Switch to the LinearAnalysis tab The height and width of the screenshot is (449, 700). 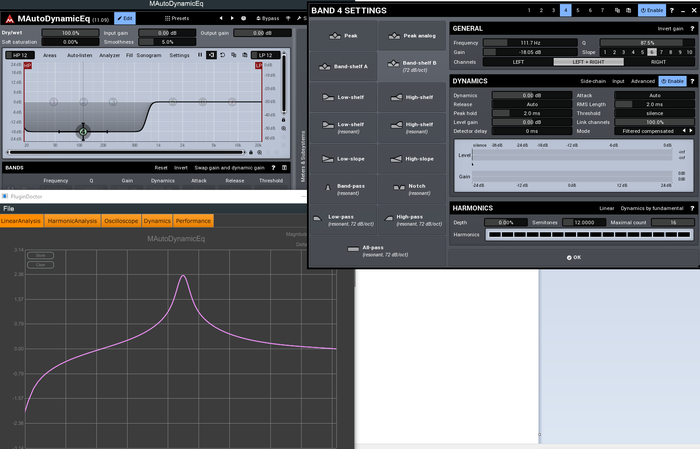21,221
